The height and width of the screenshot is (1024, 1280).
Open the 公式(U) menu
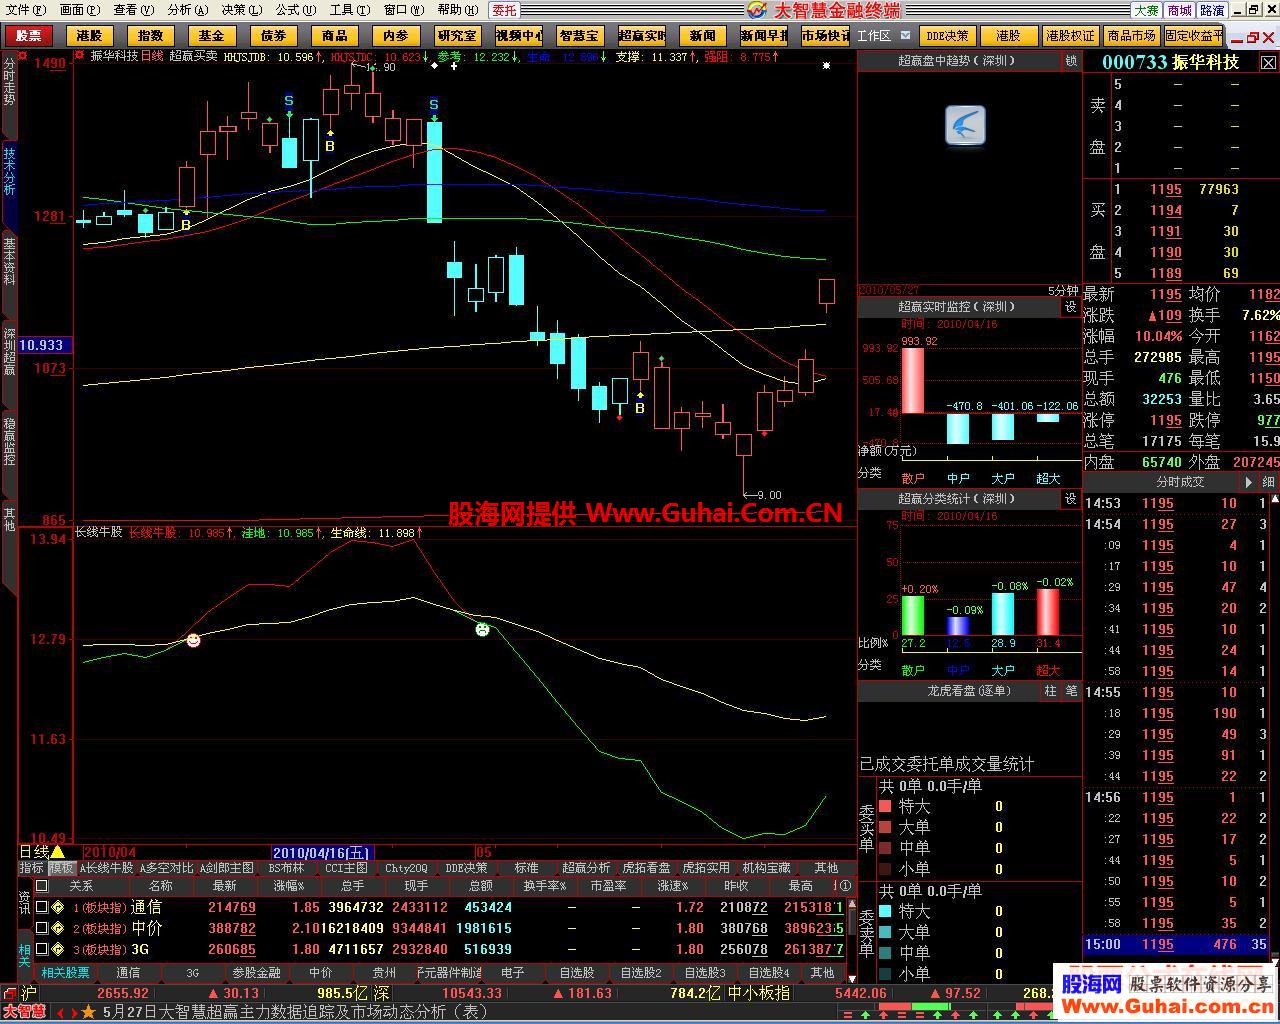click(296, 10)
